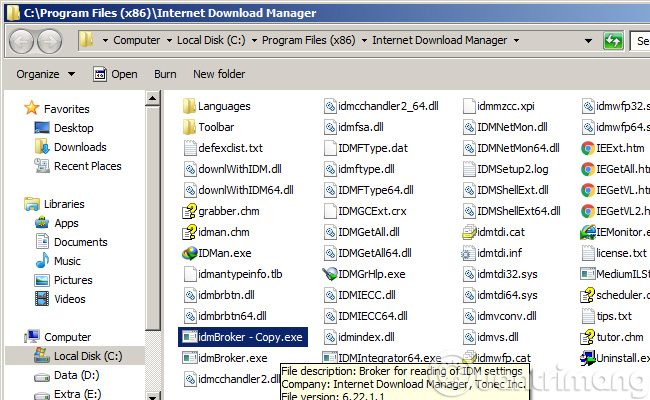Screen dimensions: 650x400
Task: Click the green Refresh button beside address bar
Action: pyautogui.click(x=613, y=41)
